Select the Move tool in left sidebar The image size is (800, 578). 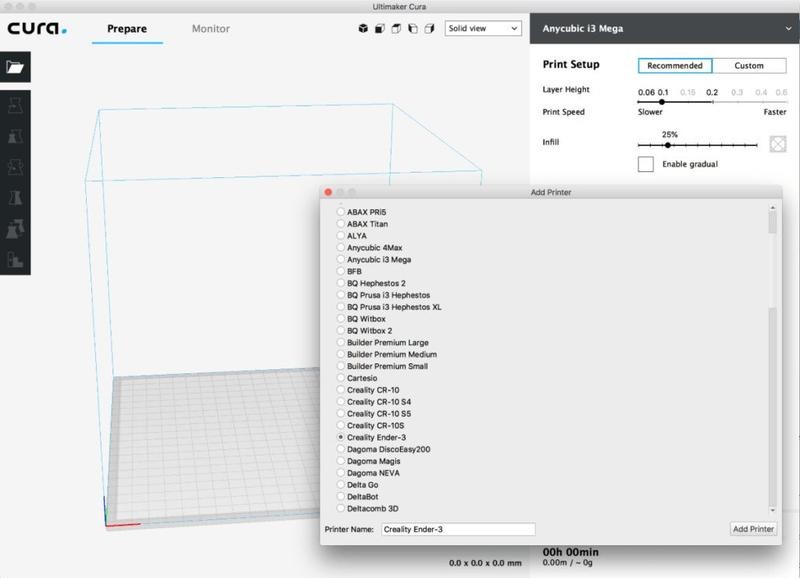click(15, 104)
